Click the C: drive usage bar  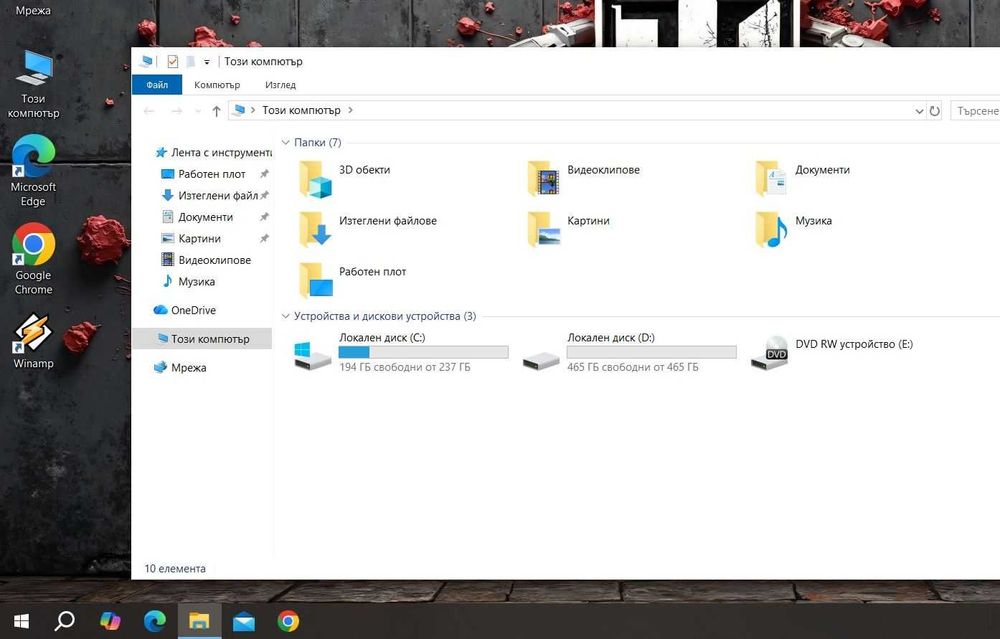[423, 352]
